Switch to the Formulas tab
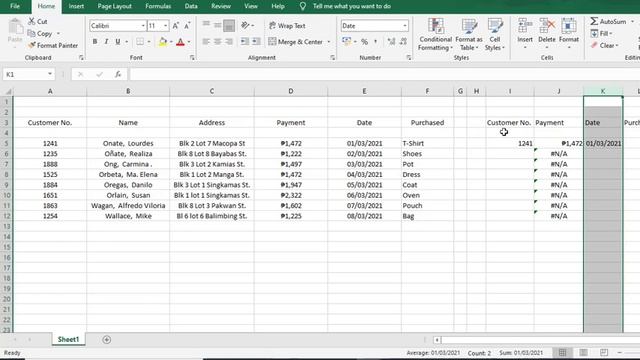Image resolution: width=640 pixels, height=360 pixels. coord(158,6)
